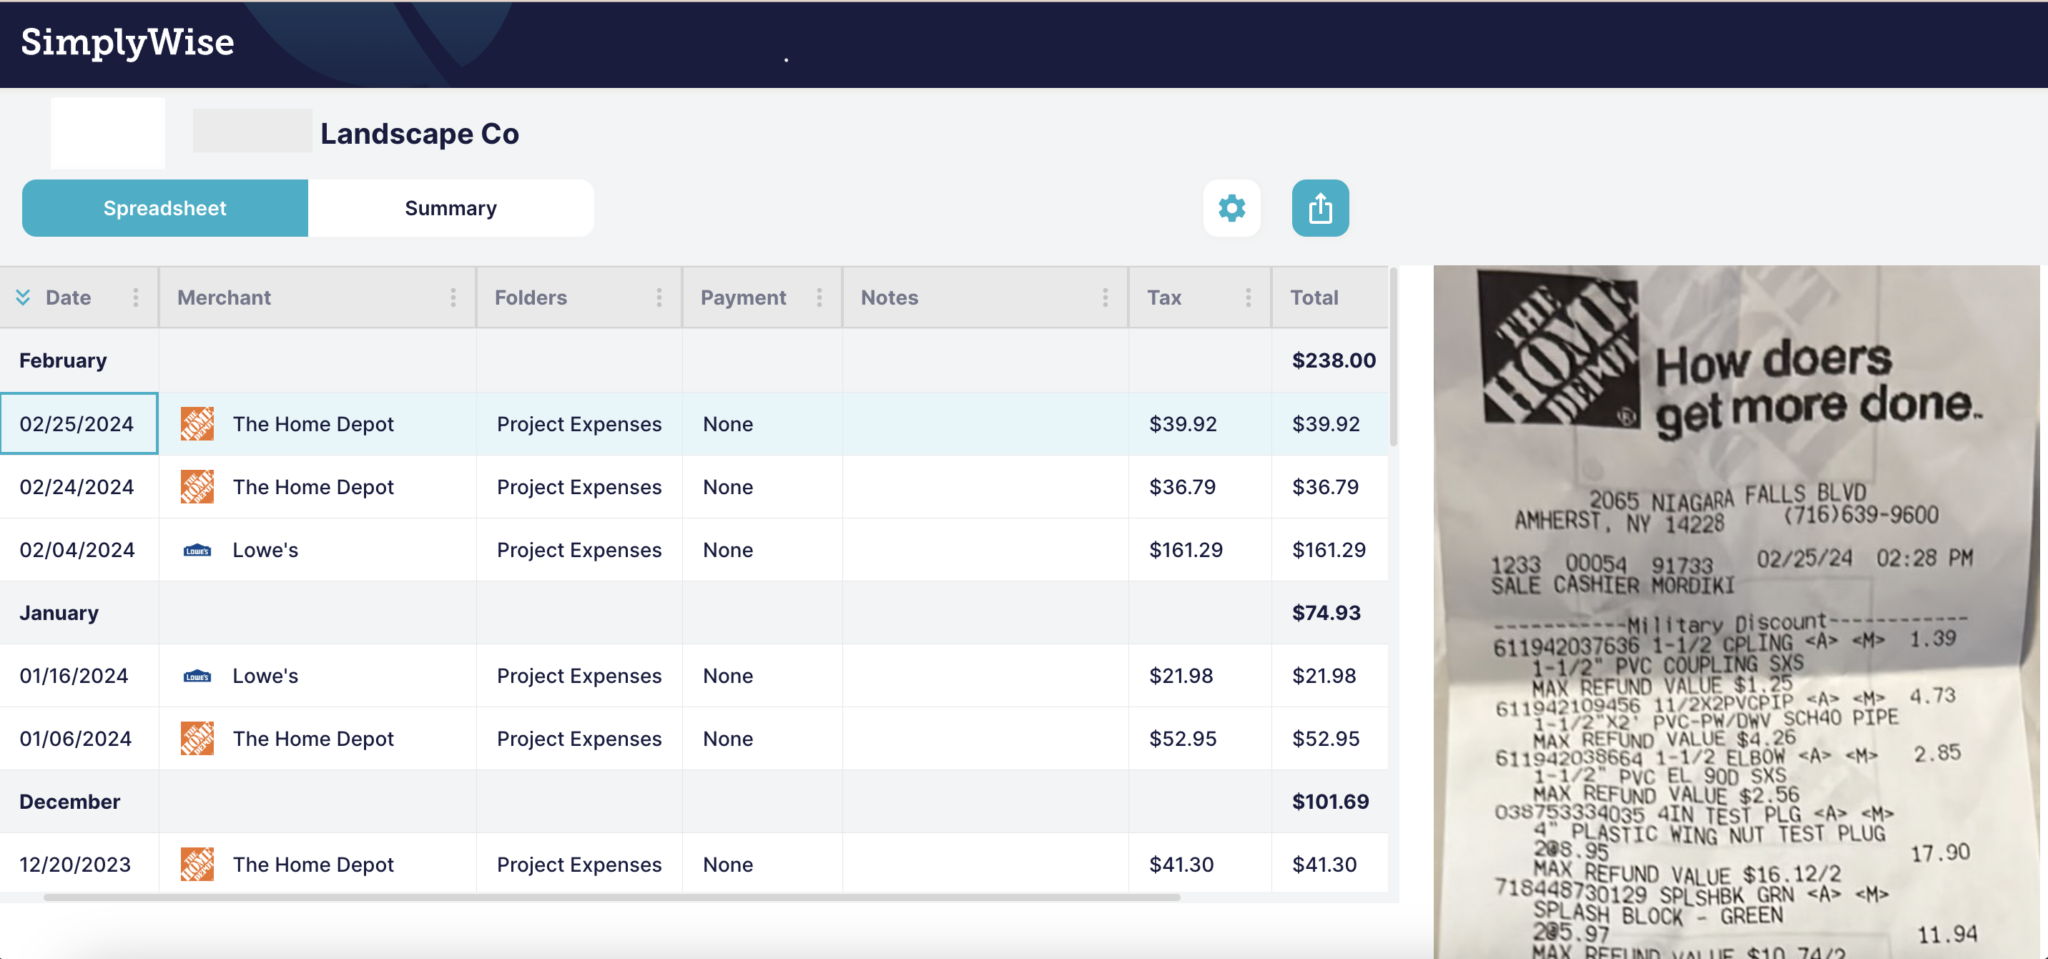Click the export/share icon
Image resolution: width=2048 pixels, height=959 pixels.
[x=1320, y=208]
